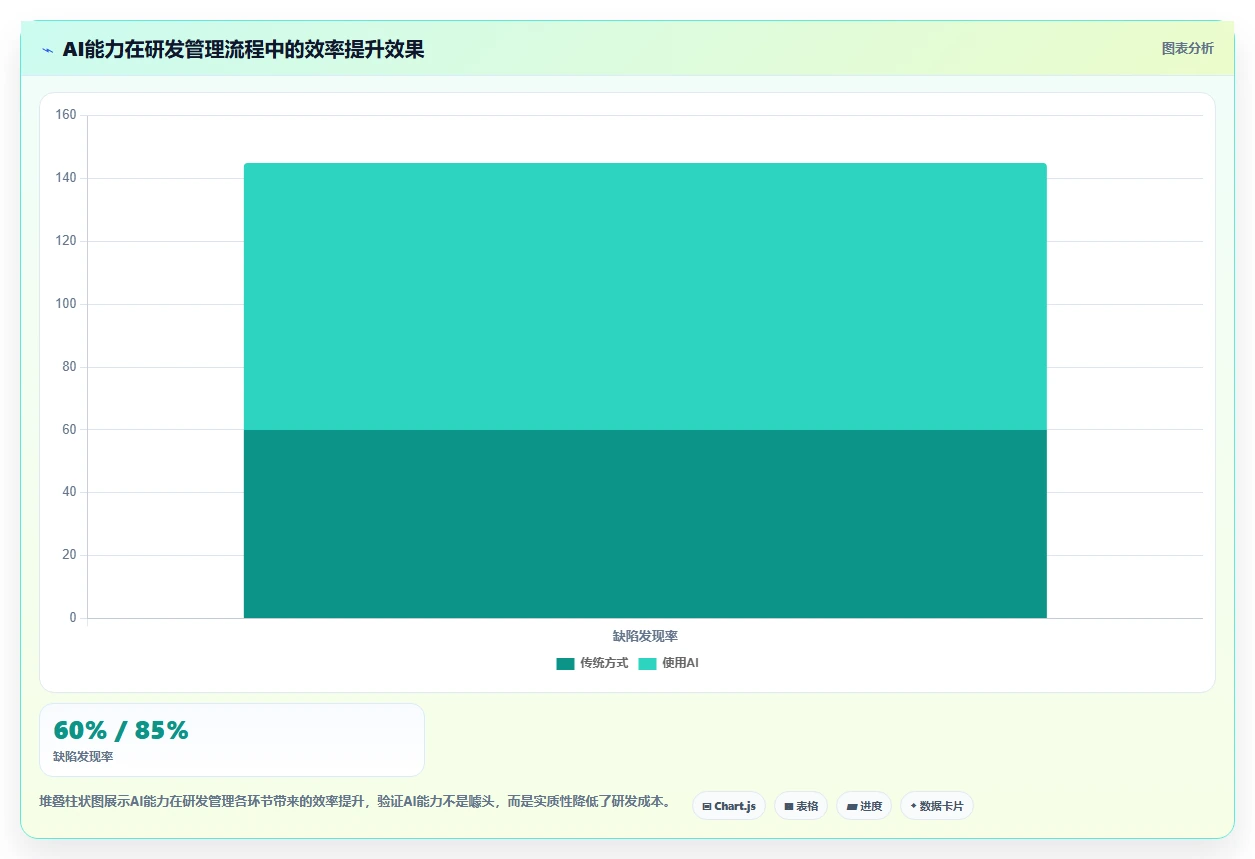1255x859 pixels.
Task: Click the y-axis value 40
Action: pos(69,492)
